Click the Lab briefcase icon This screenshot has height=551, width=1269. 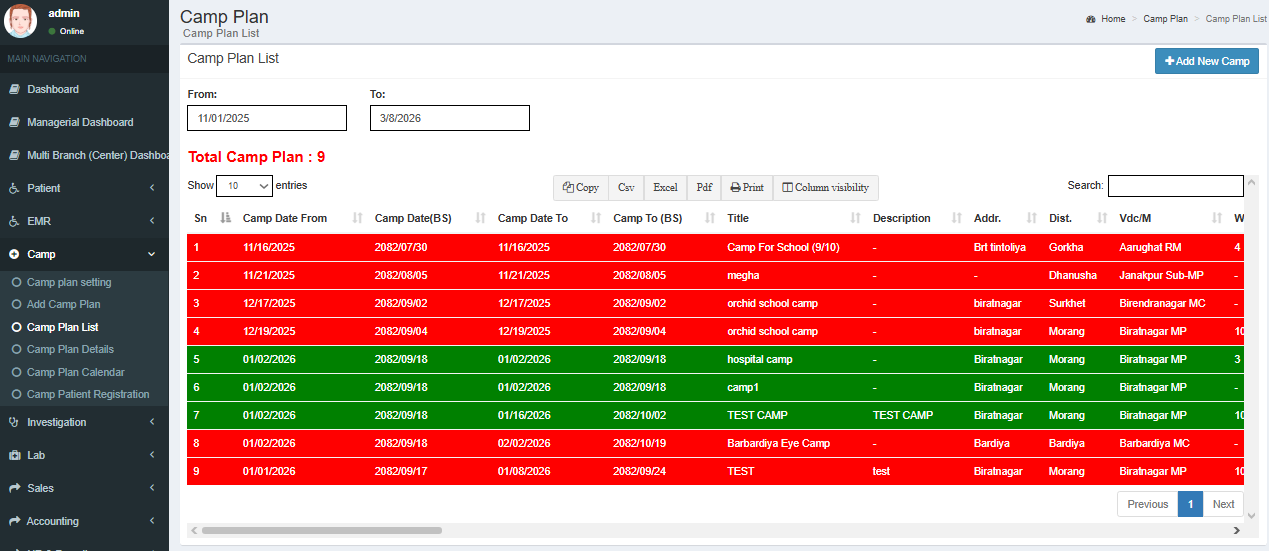pos(14,455)
